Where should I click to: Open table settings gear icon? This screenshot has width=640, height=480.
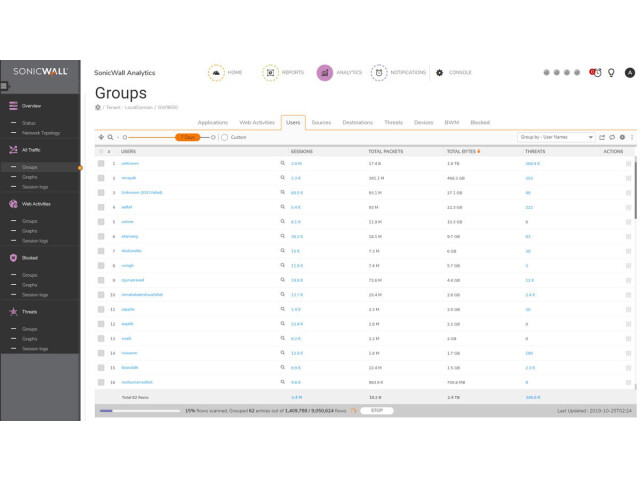pos(622,137)
